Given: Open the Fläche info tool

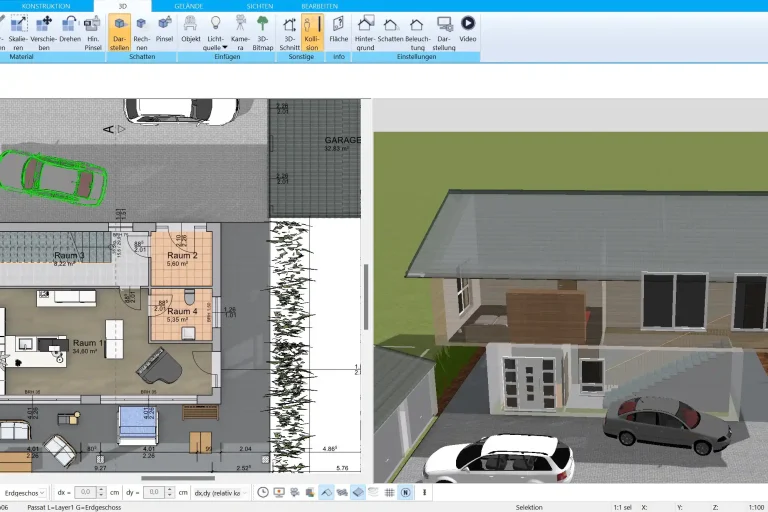Looking at the screenshot, I should click(x=338, y=29).
